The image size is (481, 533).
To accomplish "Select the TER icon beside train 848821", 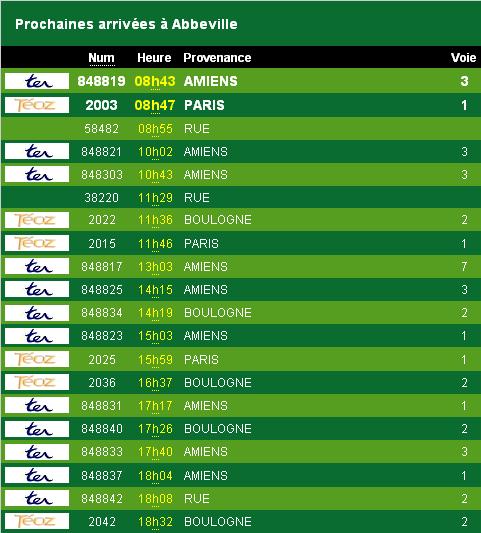I will coord(37,151).
